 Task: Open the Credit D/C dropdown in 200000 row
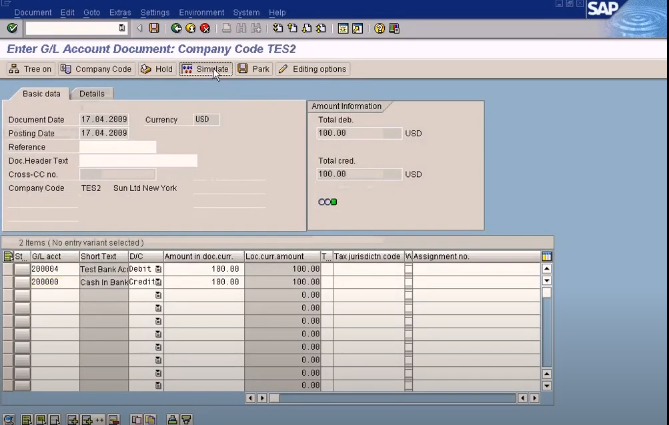pos(158,282)
